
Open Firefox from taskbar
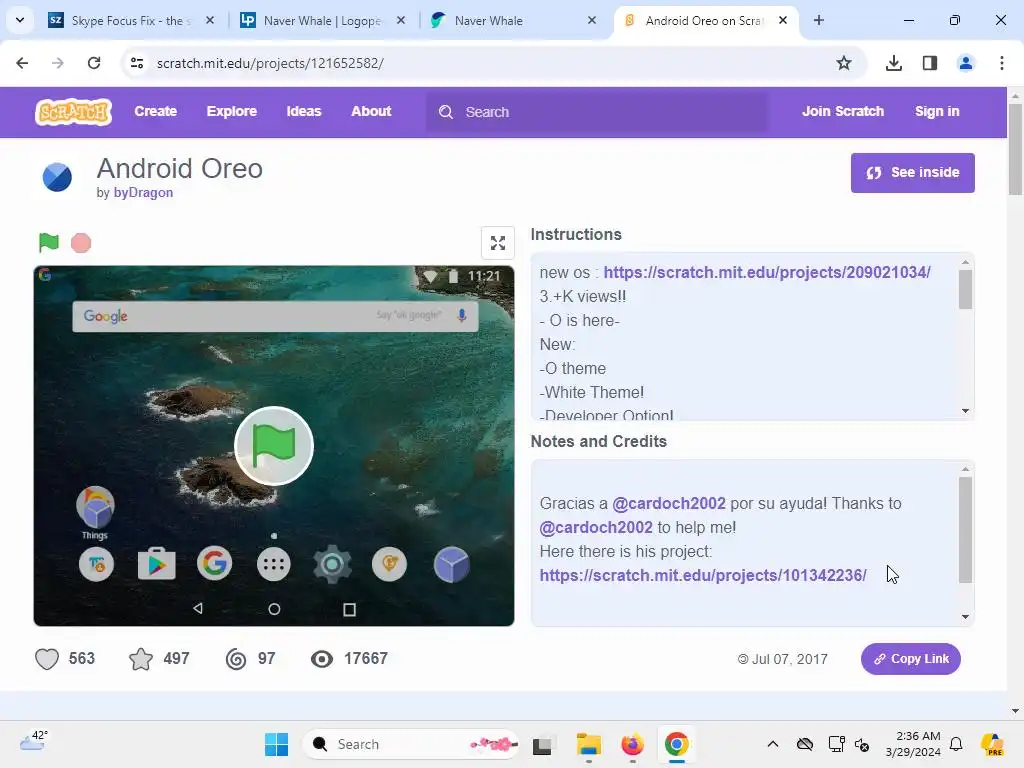click(x=632, y=744)
